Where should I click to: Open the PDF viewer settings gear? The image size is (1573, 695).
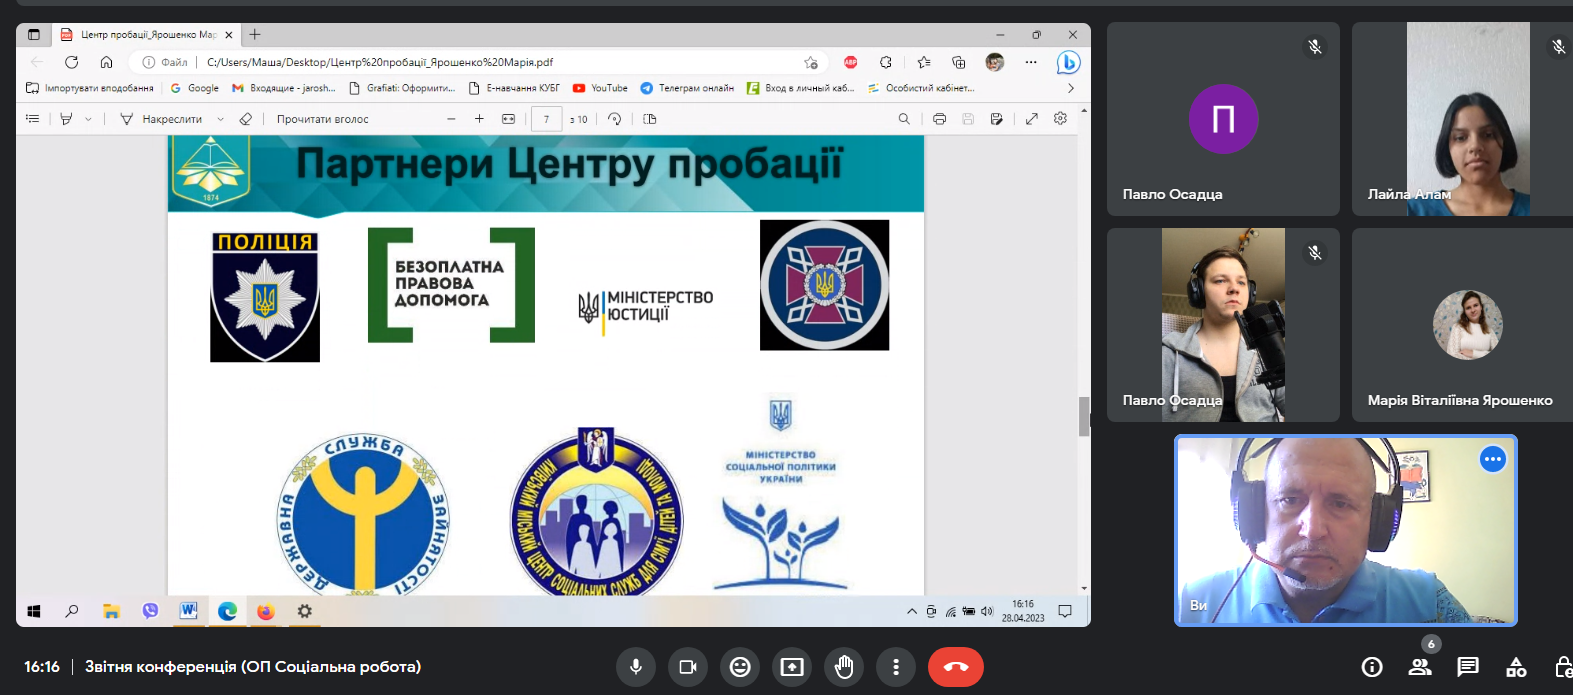click(1060, 119)
